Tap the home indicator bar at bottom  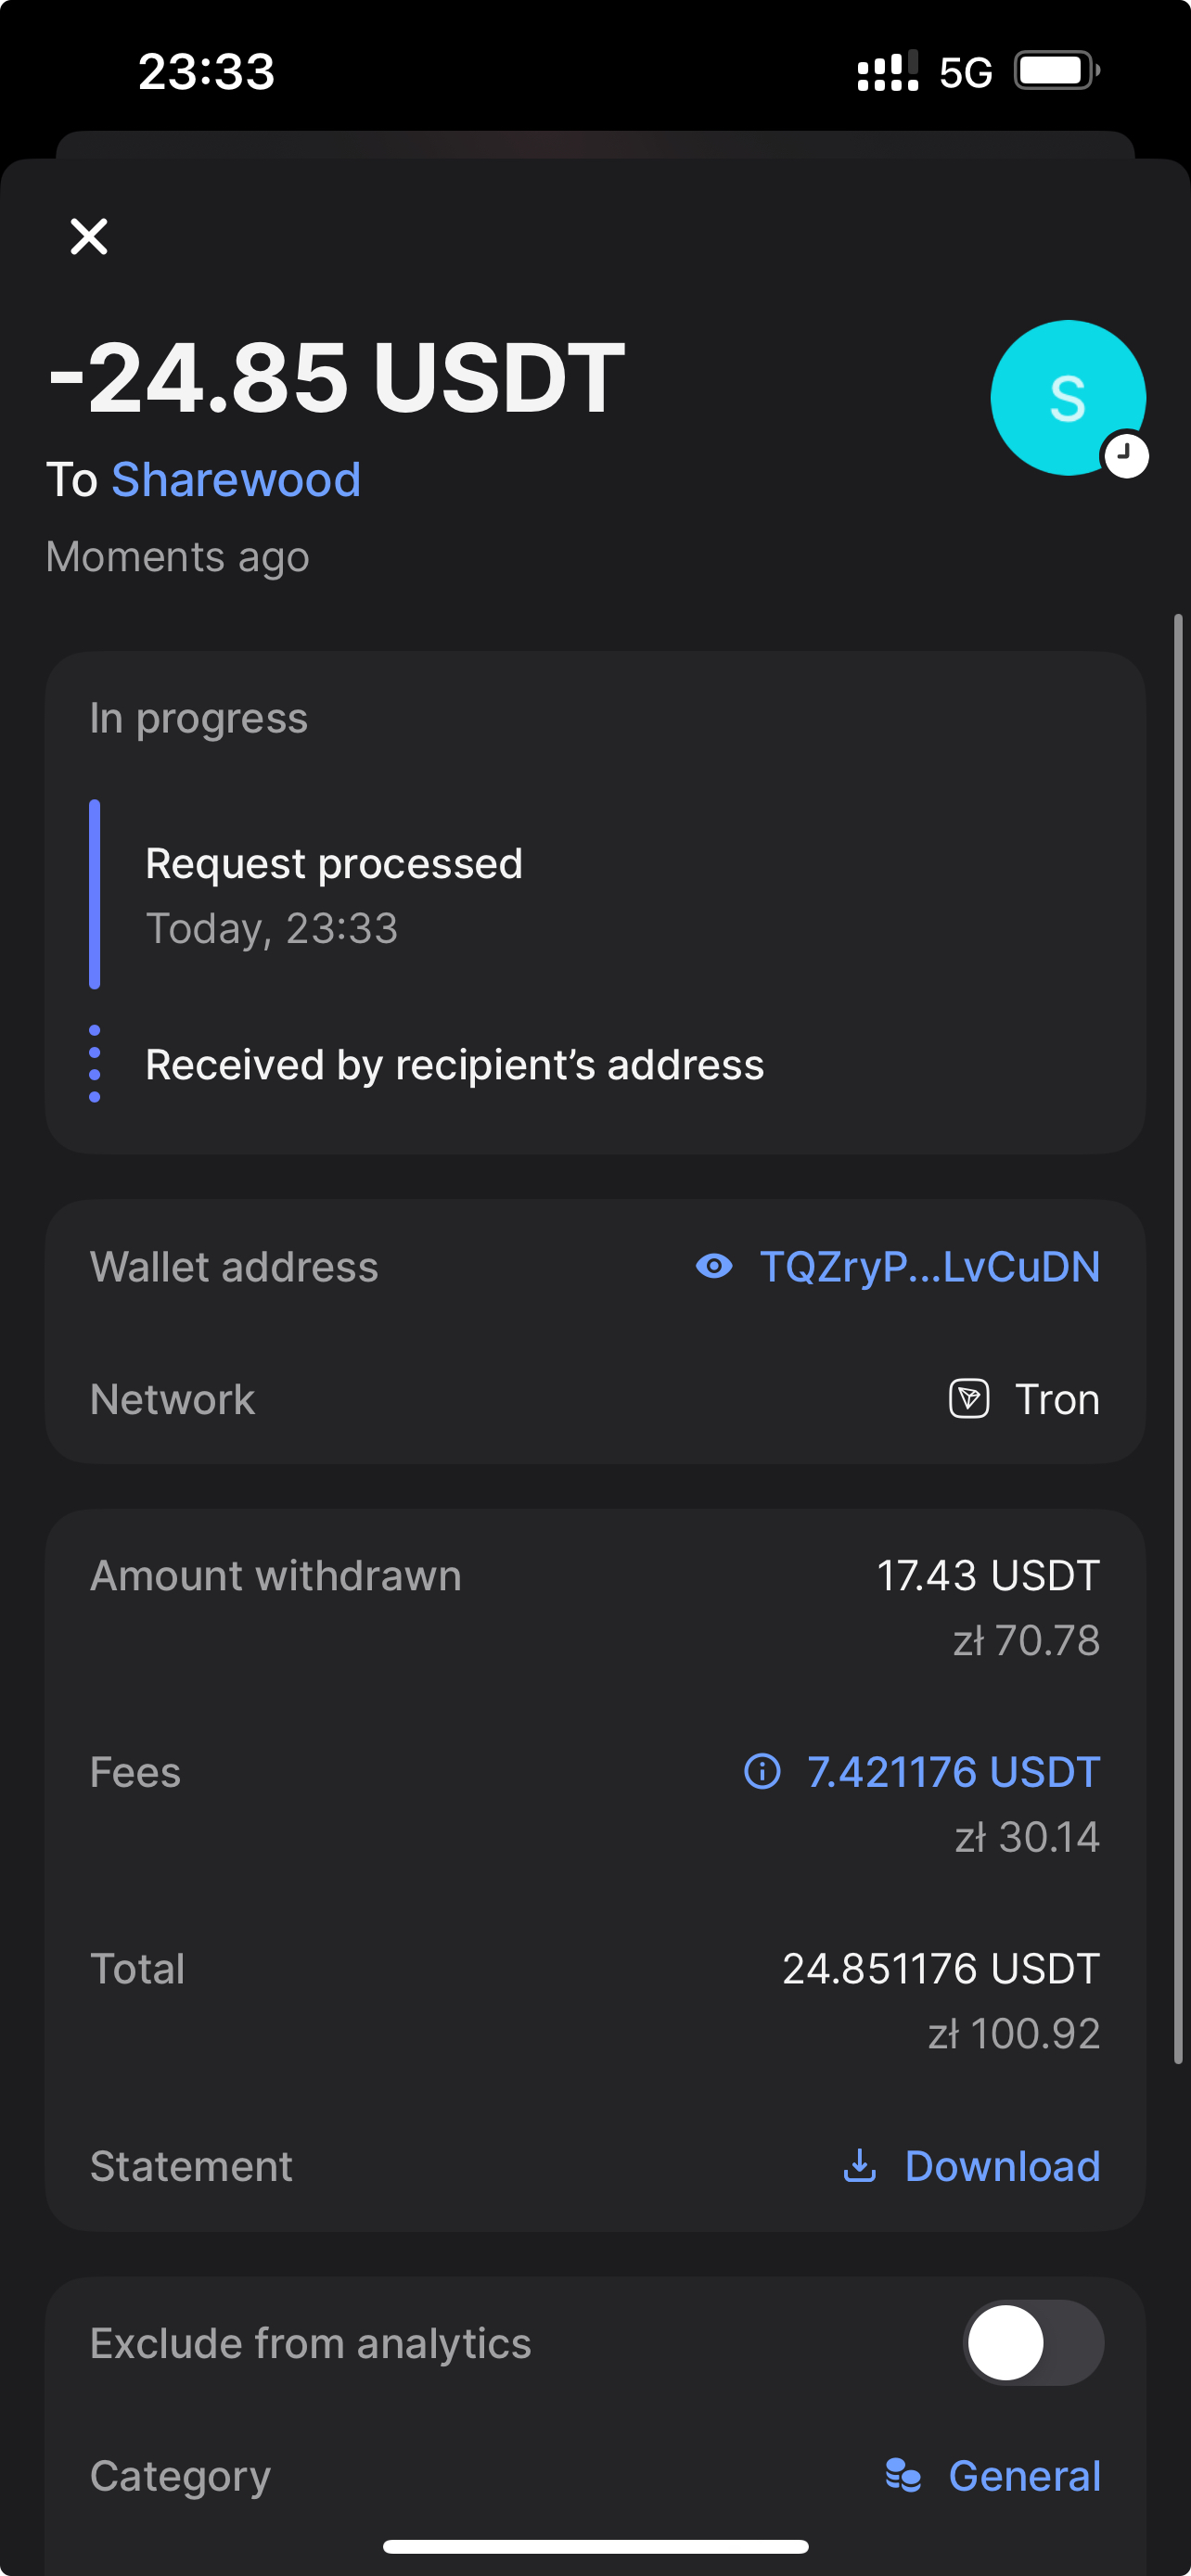tap(595, 2546)
